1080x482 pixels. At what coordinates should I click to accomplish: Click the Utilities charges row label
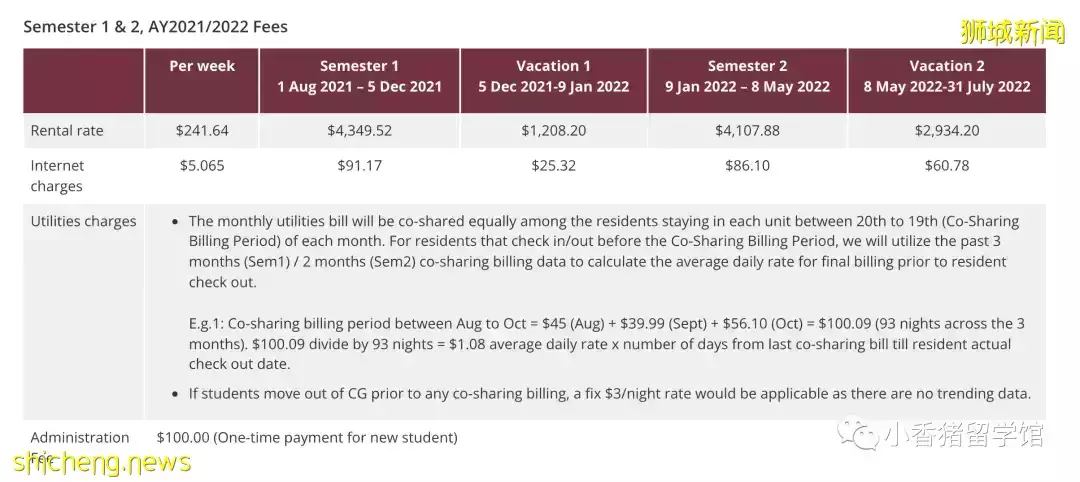83,221
